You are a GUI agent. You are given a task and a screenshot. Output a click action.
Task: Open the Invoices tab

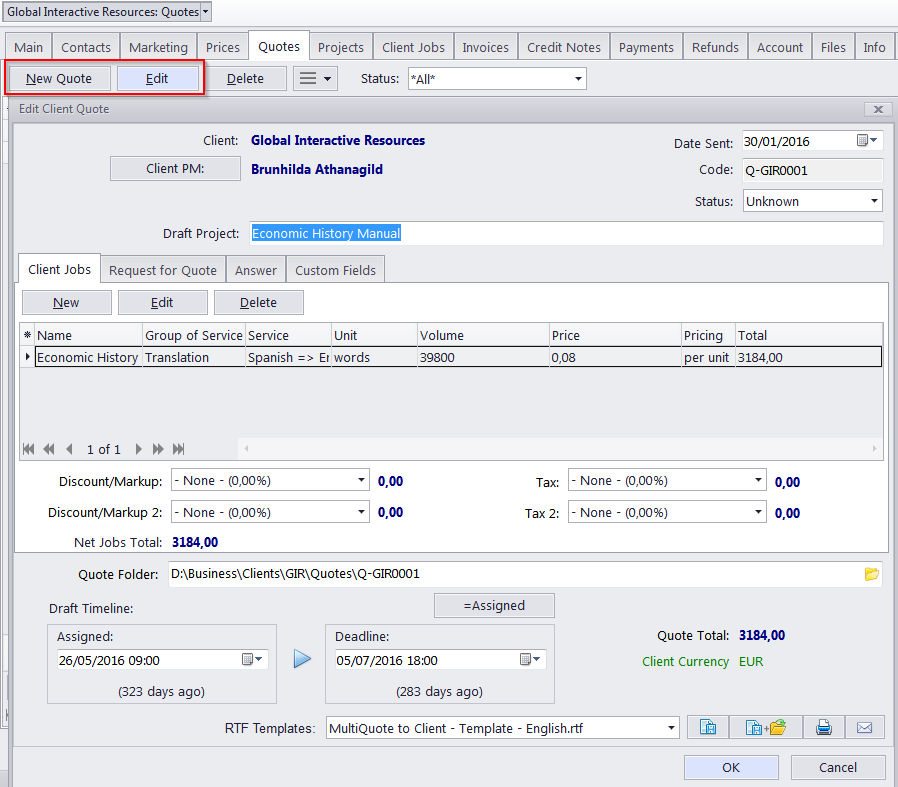[485, 47]
